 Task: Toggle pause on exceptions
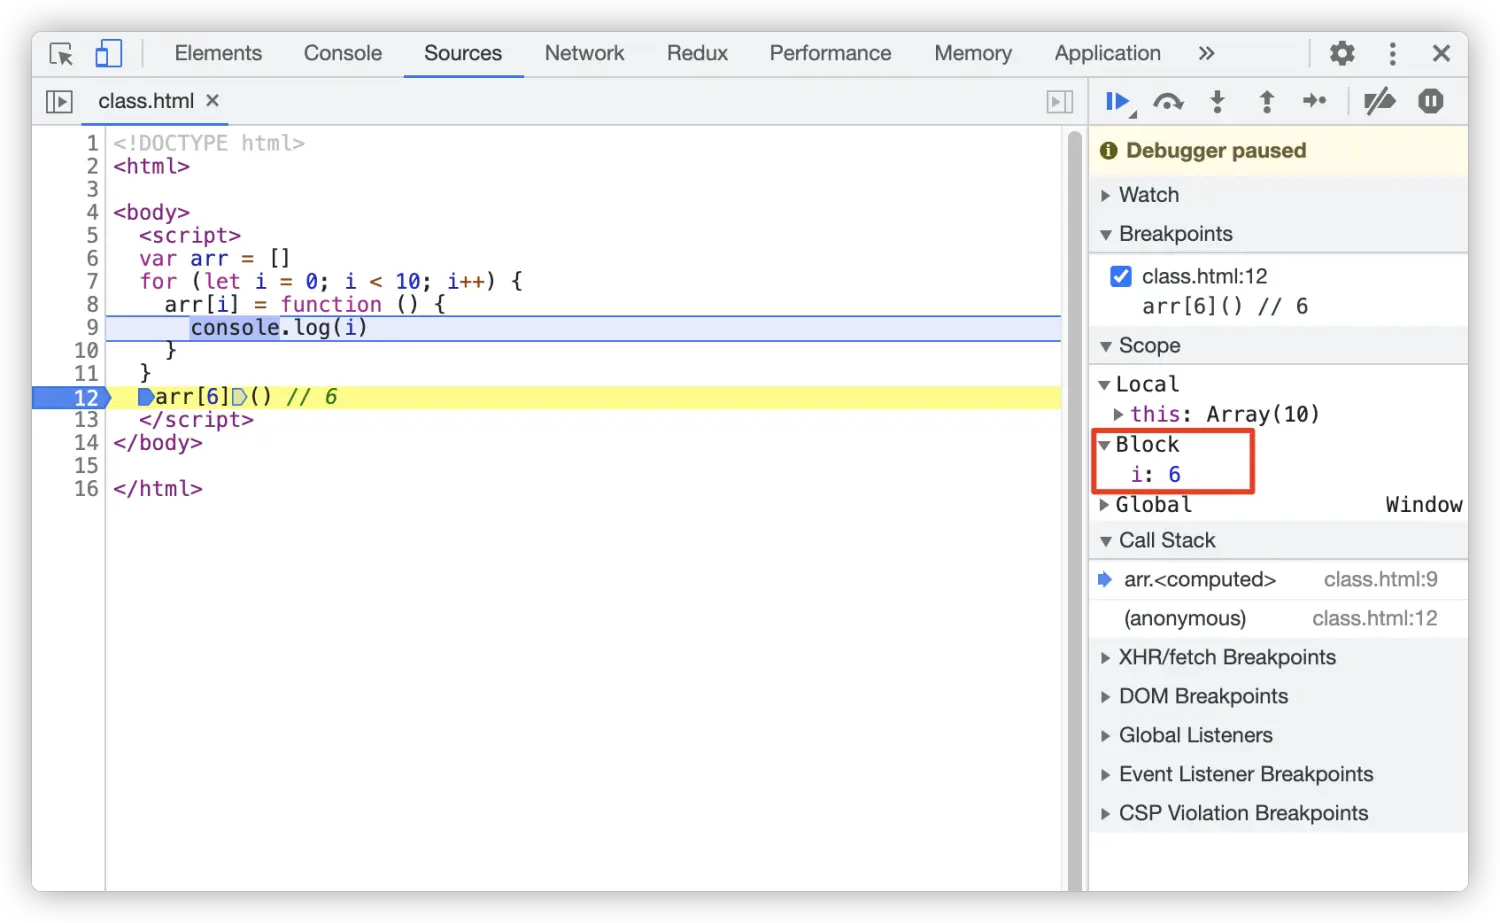(1431, 101)
